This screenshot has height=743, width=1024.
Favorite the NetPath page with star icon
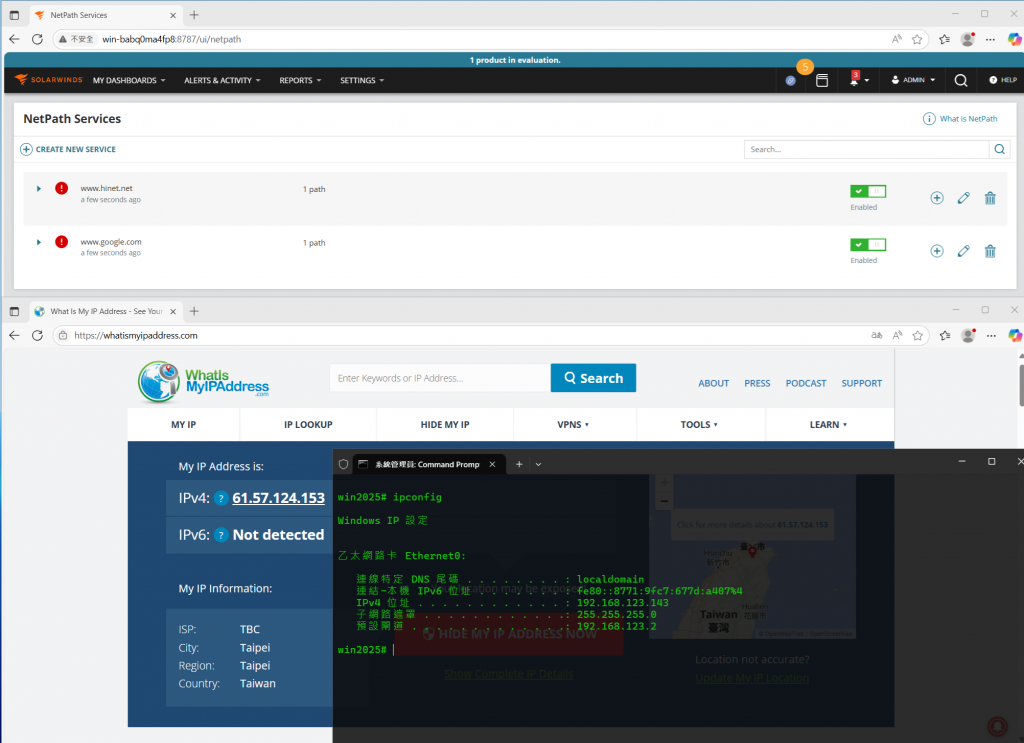pyautogui.click(x=917, y=39)
